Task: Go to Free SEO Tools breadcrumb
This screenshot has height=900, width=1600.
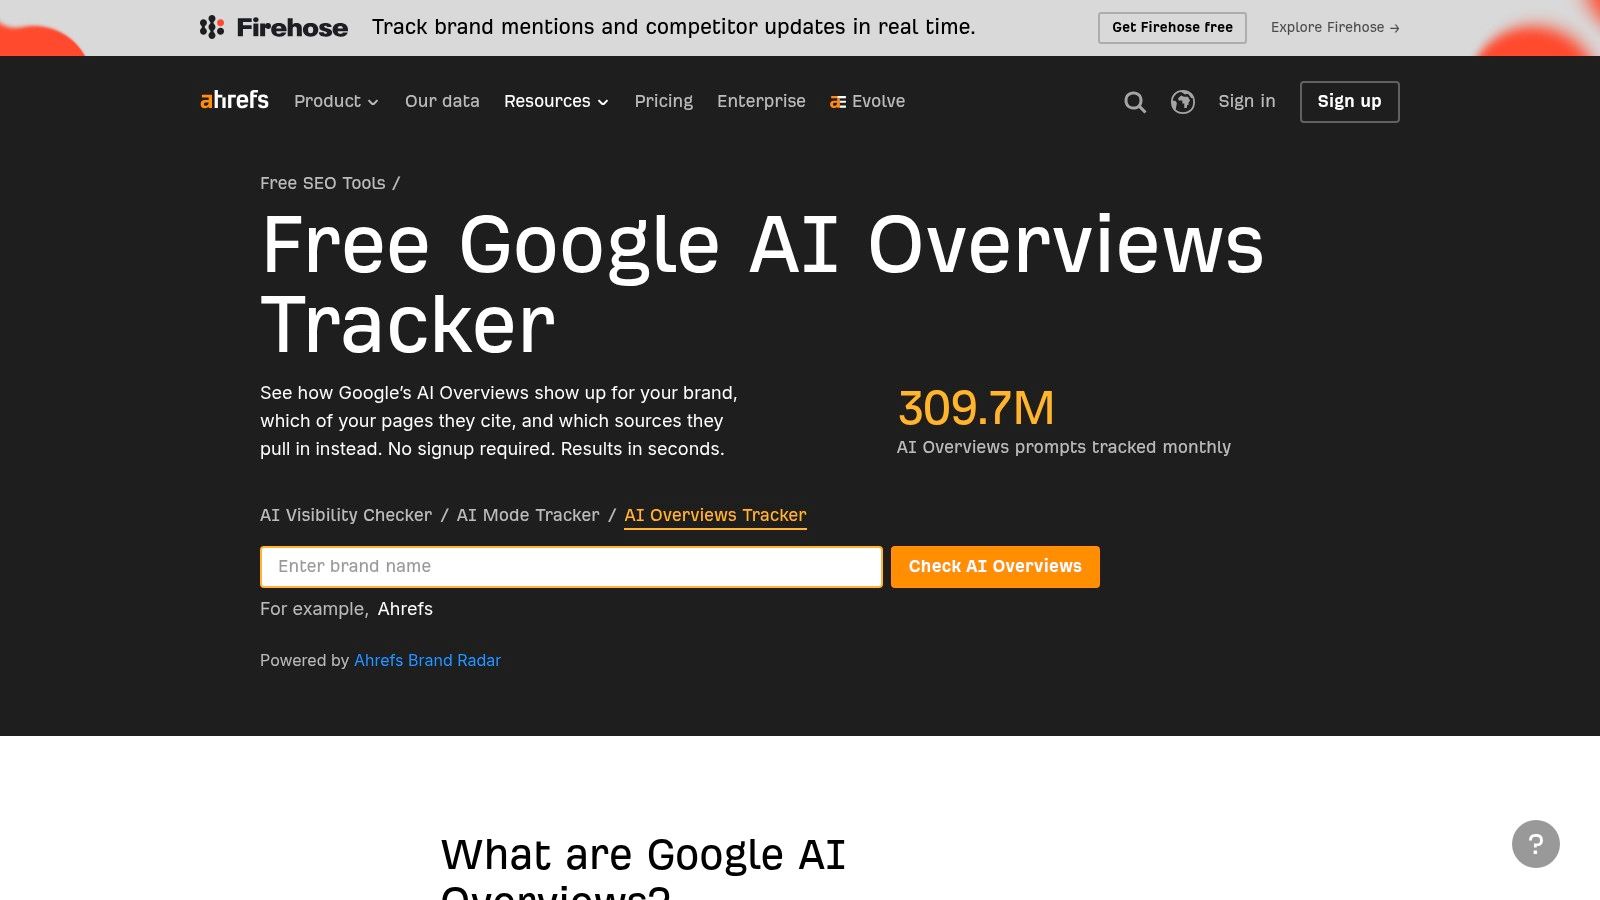Action: pos(322,183)
